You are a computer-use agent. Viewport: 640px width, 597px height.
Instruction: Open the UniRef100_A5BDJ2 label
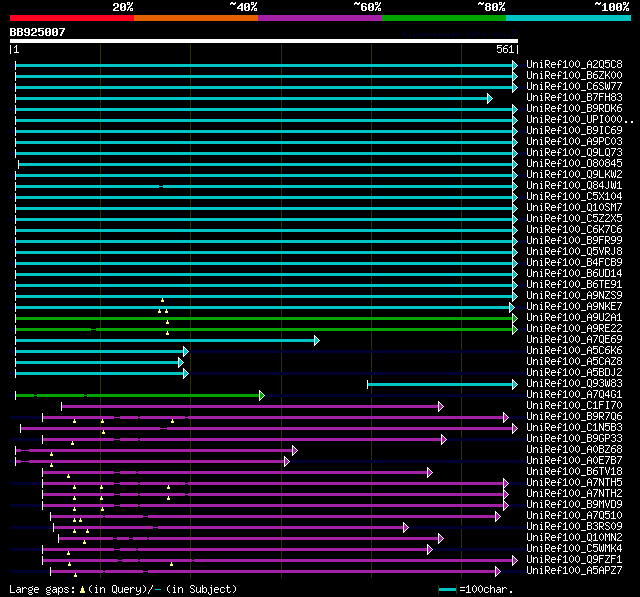click(574, 373)
